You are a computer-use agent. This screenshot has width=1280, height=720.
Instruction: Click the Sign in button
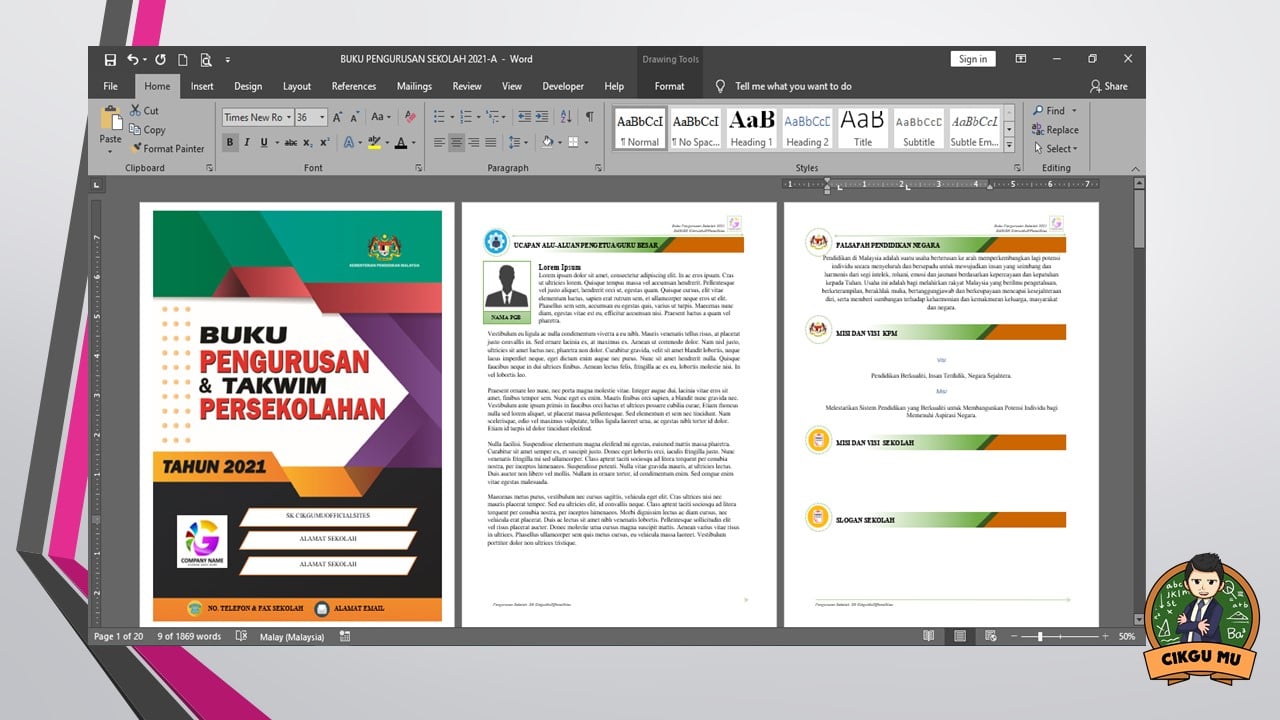(x=973, y=59)
